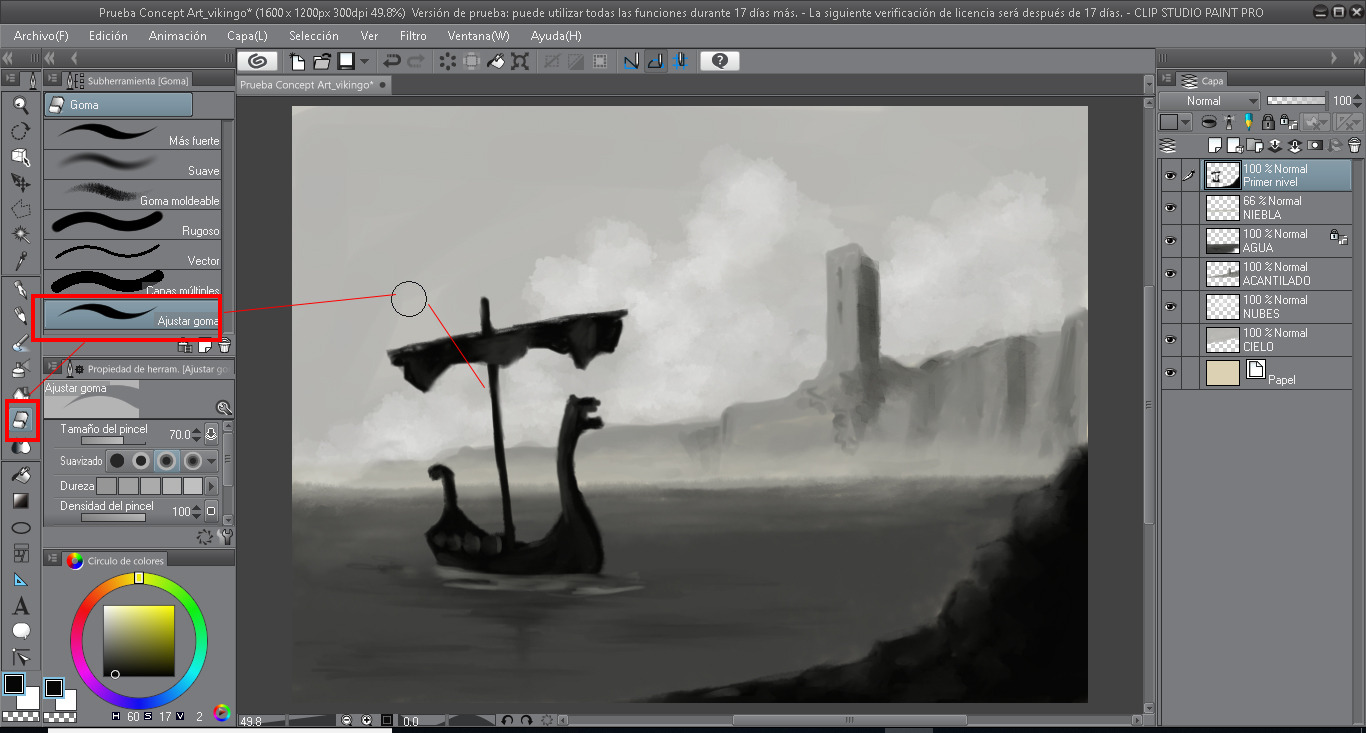Select the Pencil tool
Screen dimensions: 1366x733
coord(20,316)
